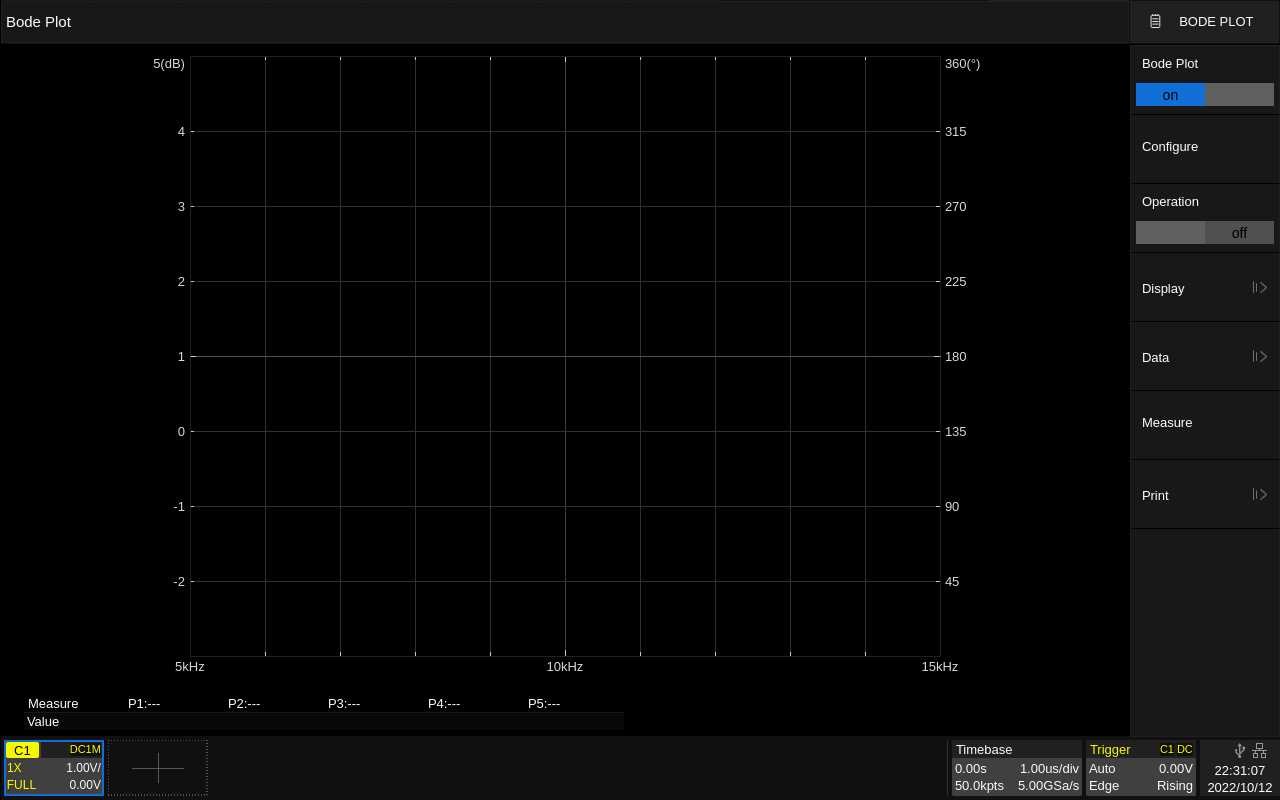Screen dimensions: 1280x800
Task: Add a new channel with plus box
Action: pos(158,768)
